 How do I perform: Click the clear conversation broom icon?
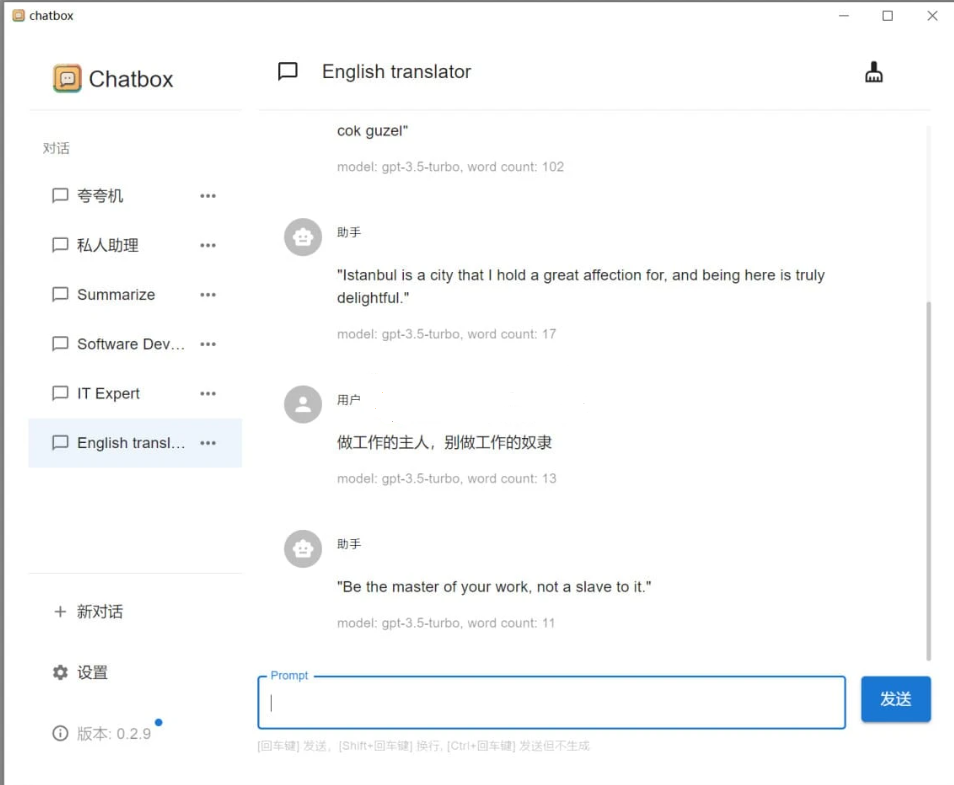coord(874,72)
